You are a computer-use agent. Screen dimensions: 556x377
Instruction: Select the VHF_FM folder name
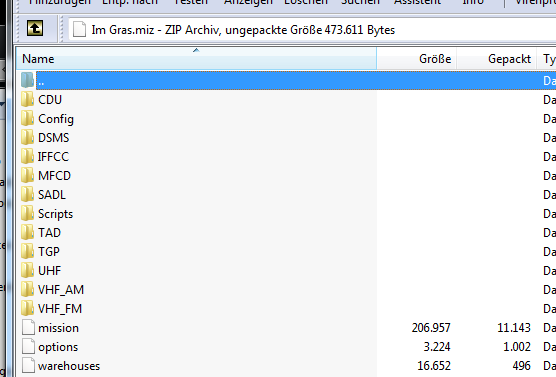point(60,309)
